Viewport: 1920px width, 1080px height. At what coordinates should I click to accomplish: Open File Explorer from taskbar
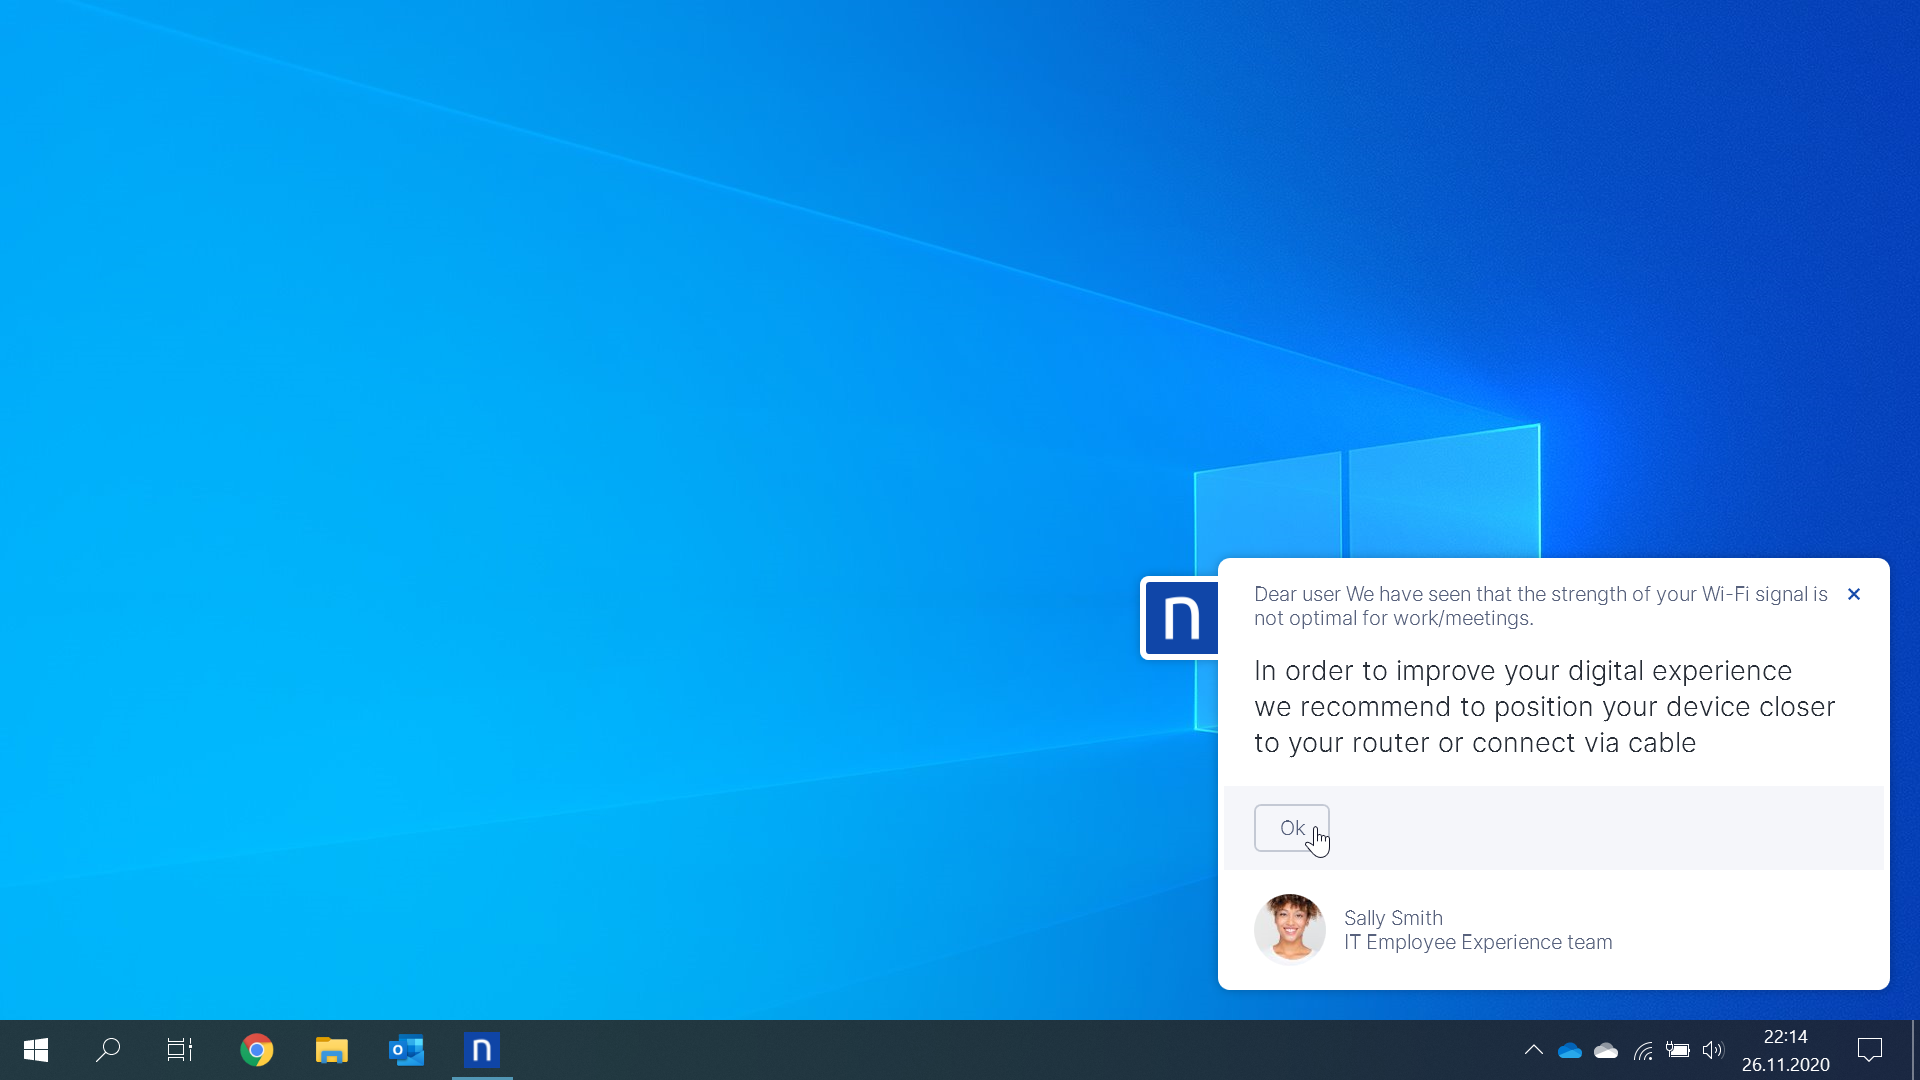click(331, 1050)
